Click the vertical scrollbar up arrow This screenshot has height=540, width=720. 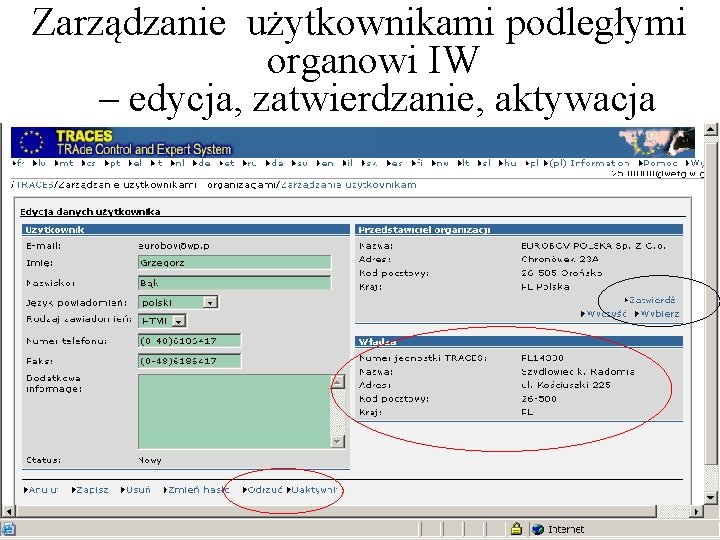tap(710, 130)
